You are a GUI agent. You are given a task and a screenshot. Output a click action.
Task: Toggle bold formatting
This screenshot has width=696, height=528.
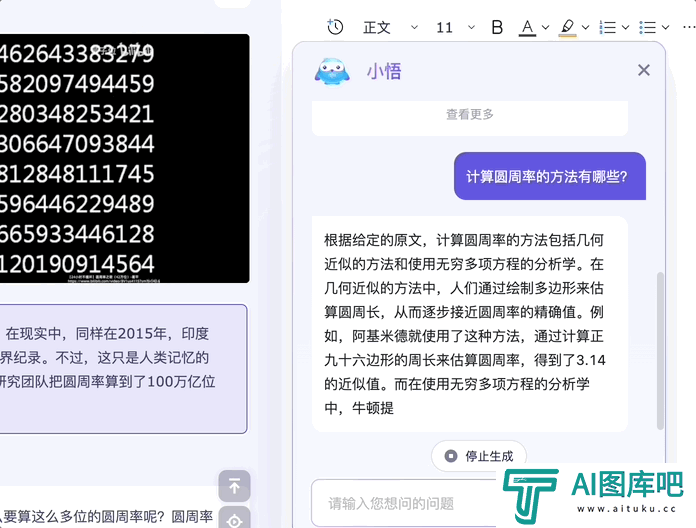click(497, 28)
